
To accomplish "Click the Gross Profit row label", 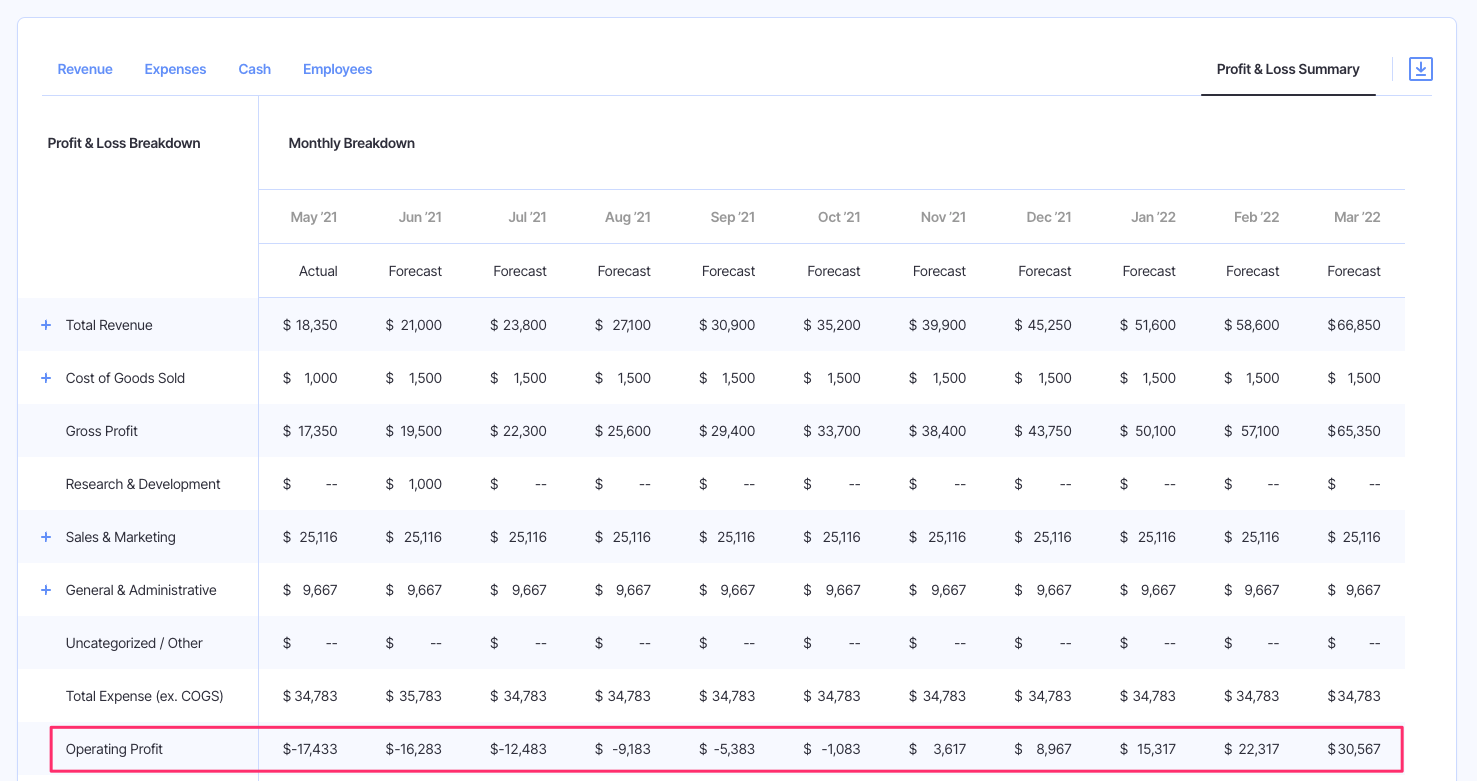I will click(x=101, y=431).
